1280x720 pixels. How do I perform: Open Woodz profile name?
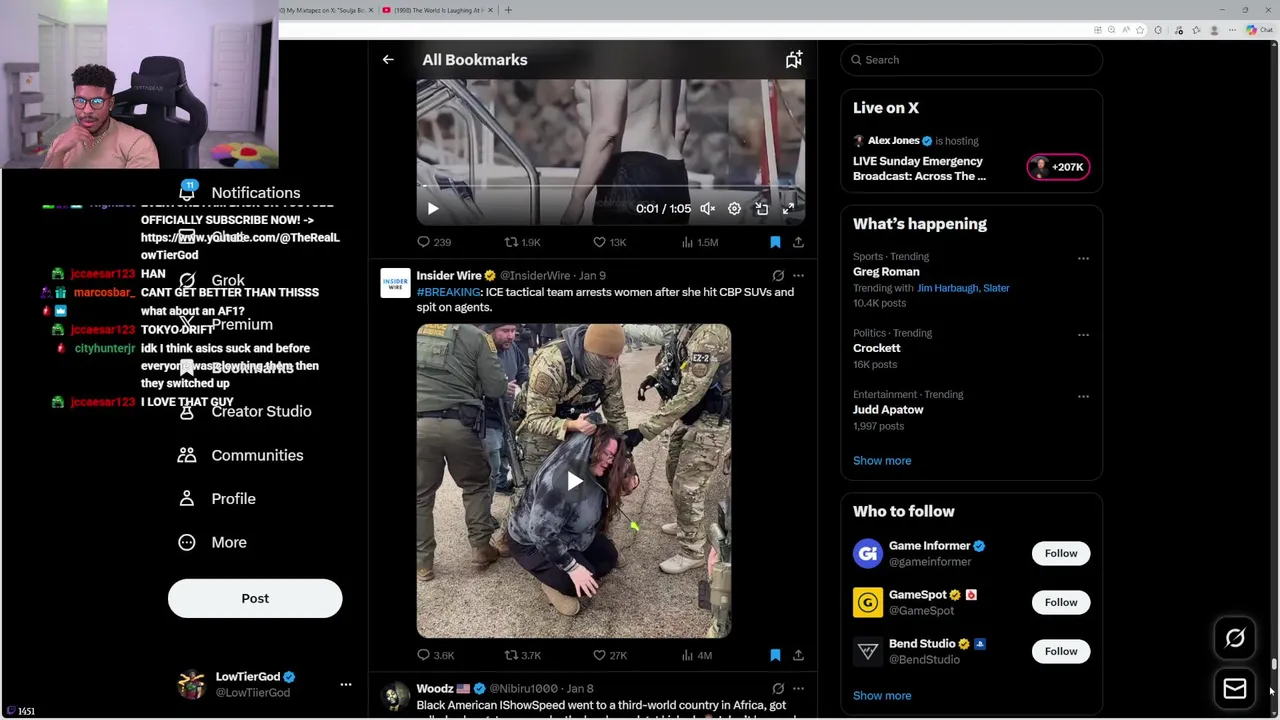point(435,688)
